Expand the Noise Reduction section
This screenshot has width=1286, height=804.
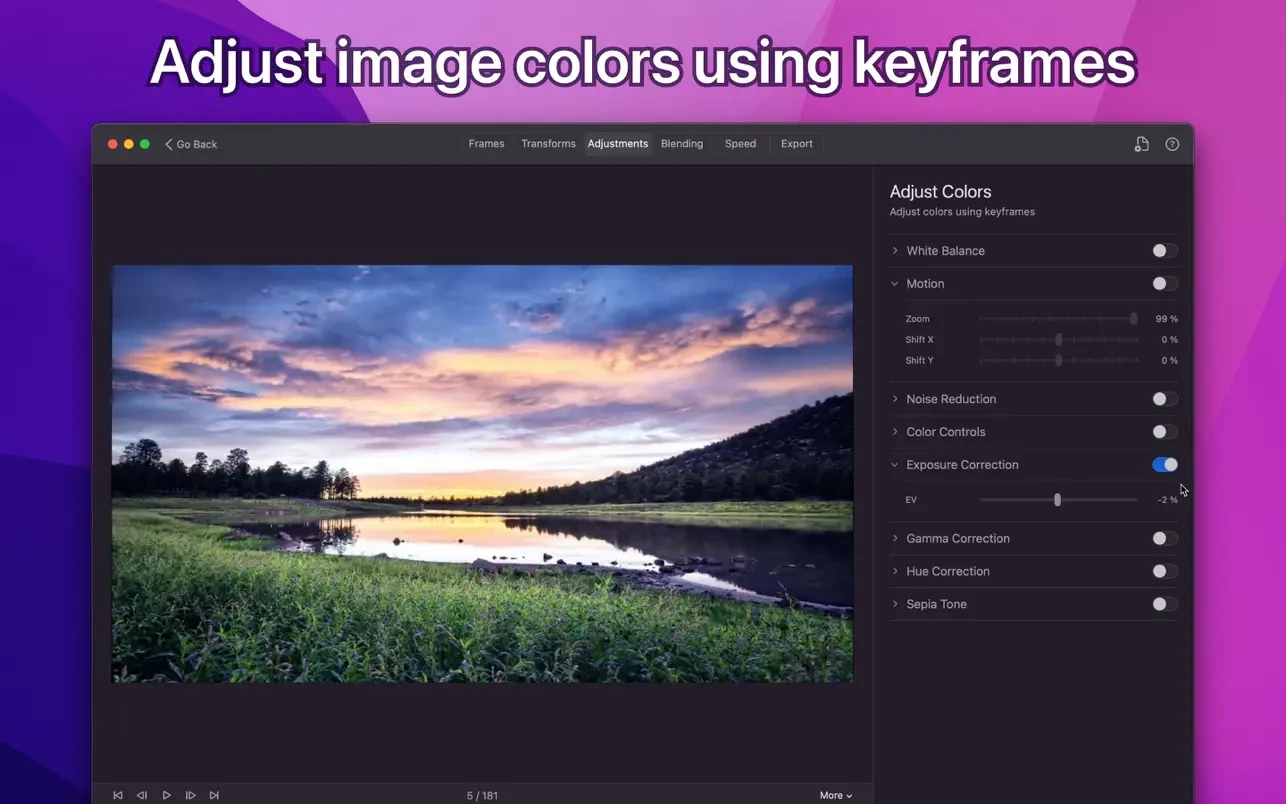[895, 399]
